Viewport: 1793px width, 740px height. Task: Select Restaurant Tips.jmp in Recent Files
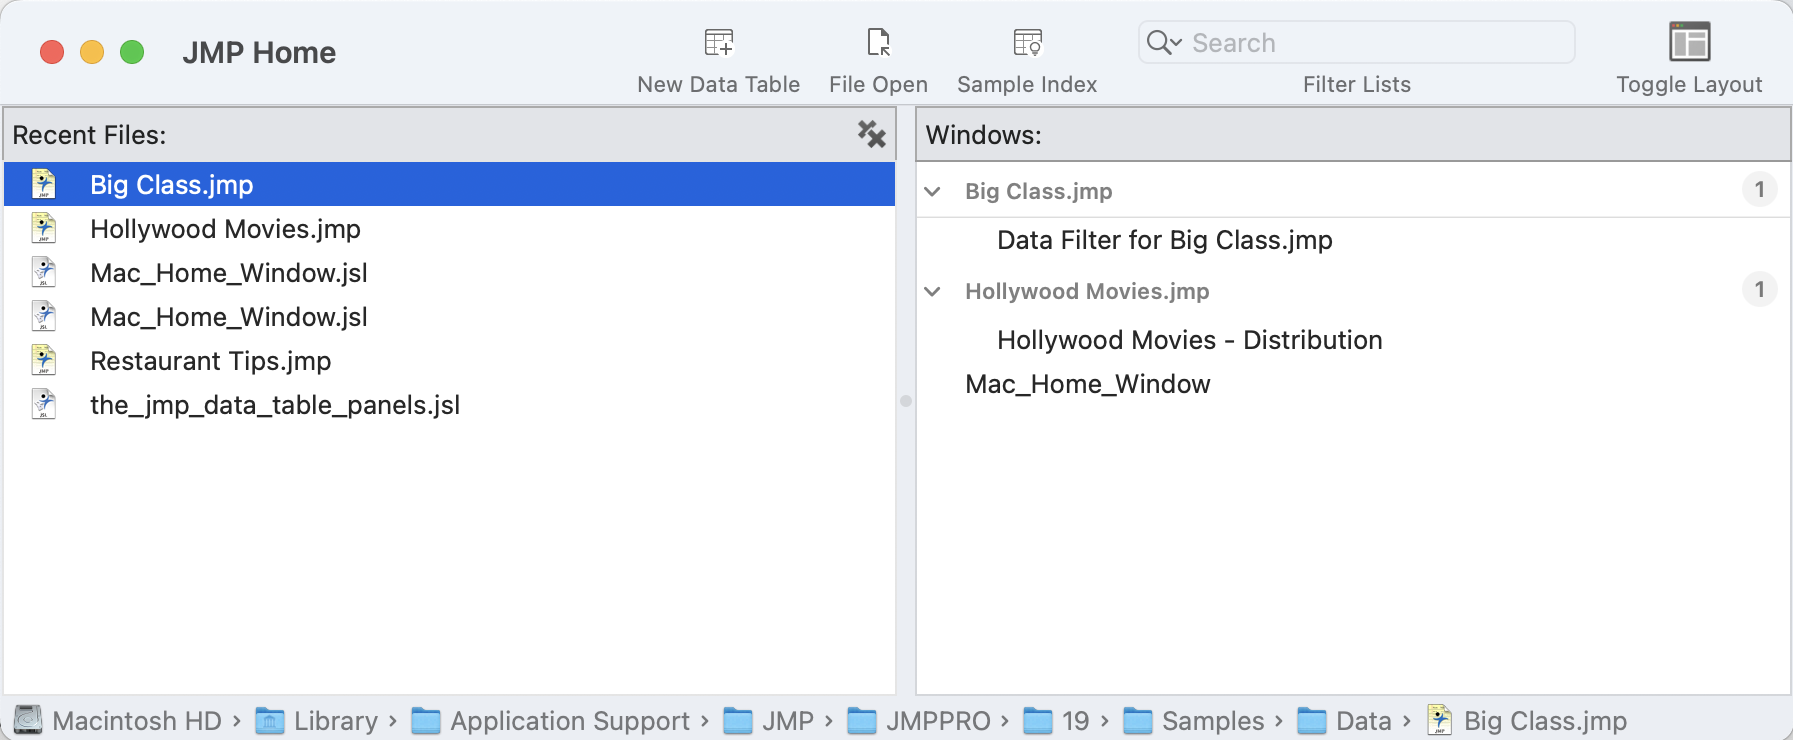(449, 361)
